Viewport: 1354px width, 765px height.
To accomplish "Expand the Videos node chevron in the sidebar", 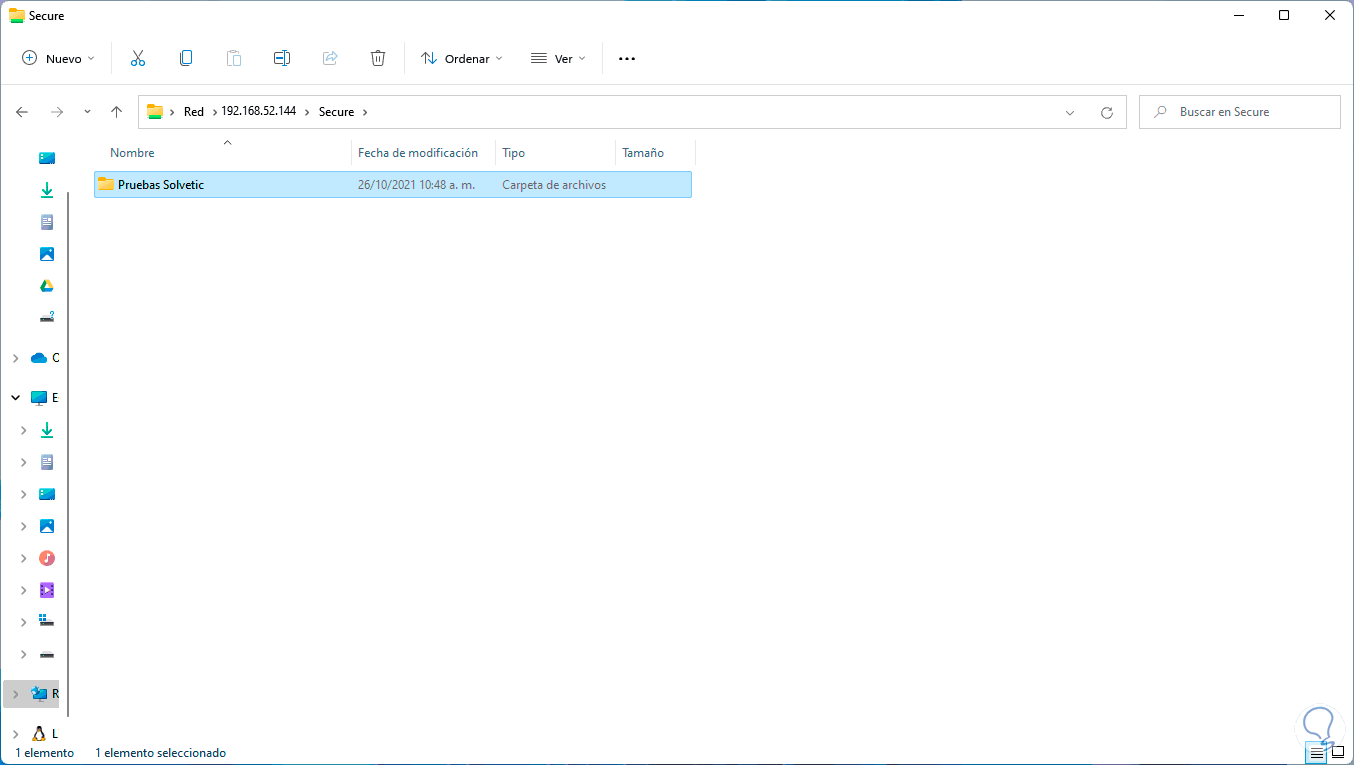I will [24, 590].
